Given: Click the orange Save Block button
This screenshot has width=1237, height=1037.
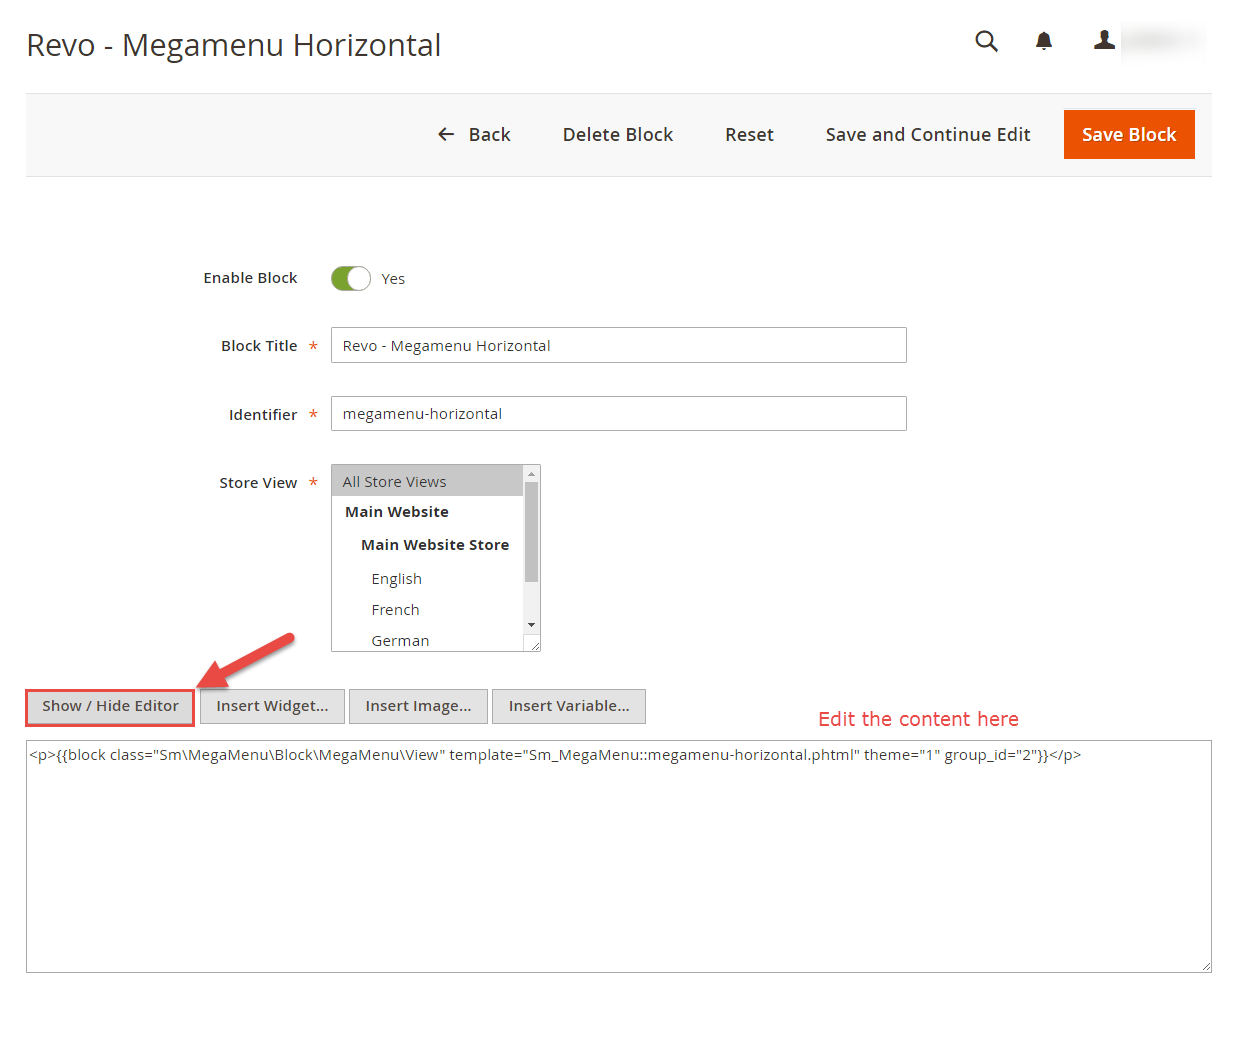Looking at the screenshot, I should 1129,135.
